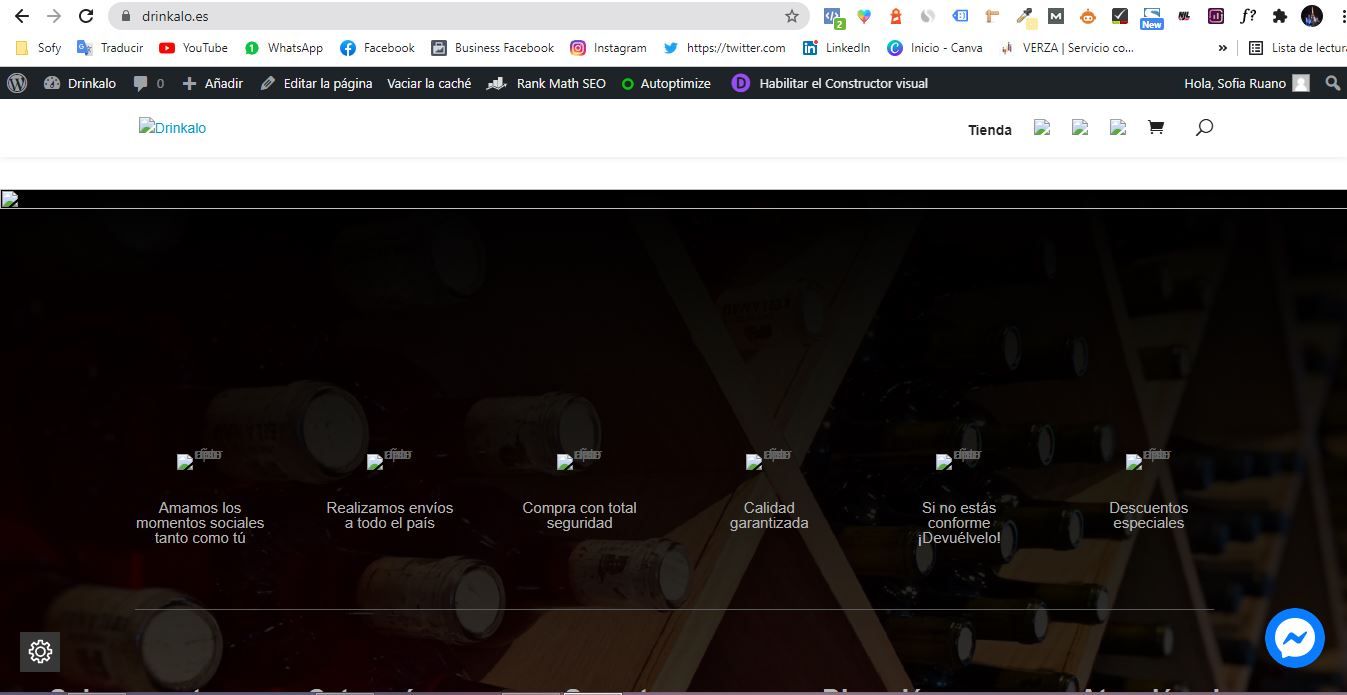Reload the drinkalo.es page
The image size is (1347, 695).
86,16
